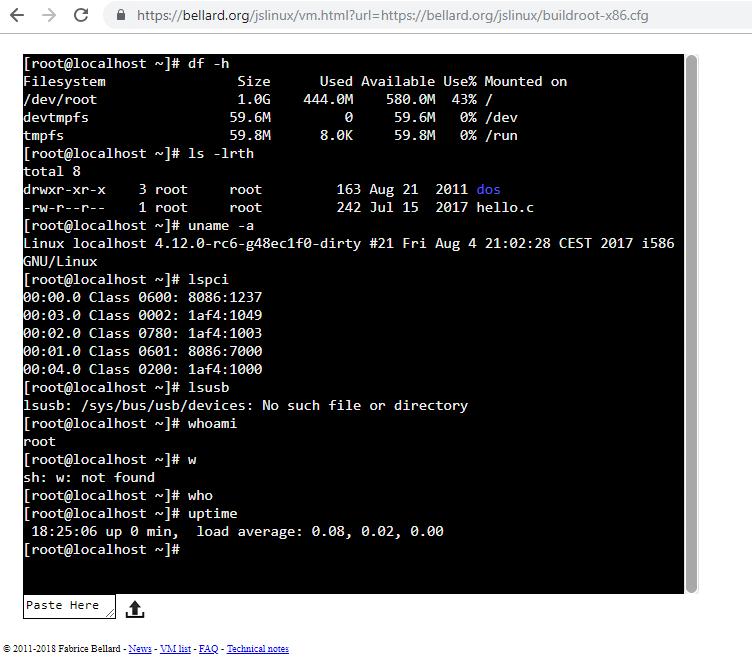The image size is (752, 659).
Task: Click the 'Mounted on' column header
Action: 526,82
